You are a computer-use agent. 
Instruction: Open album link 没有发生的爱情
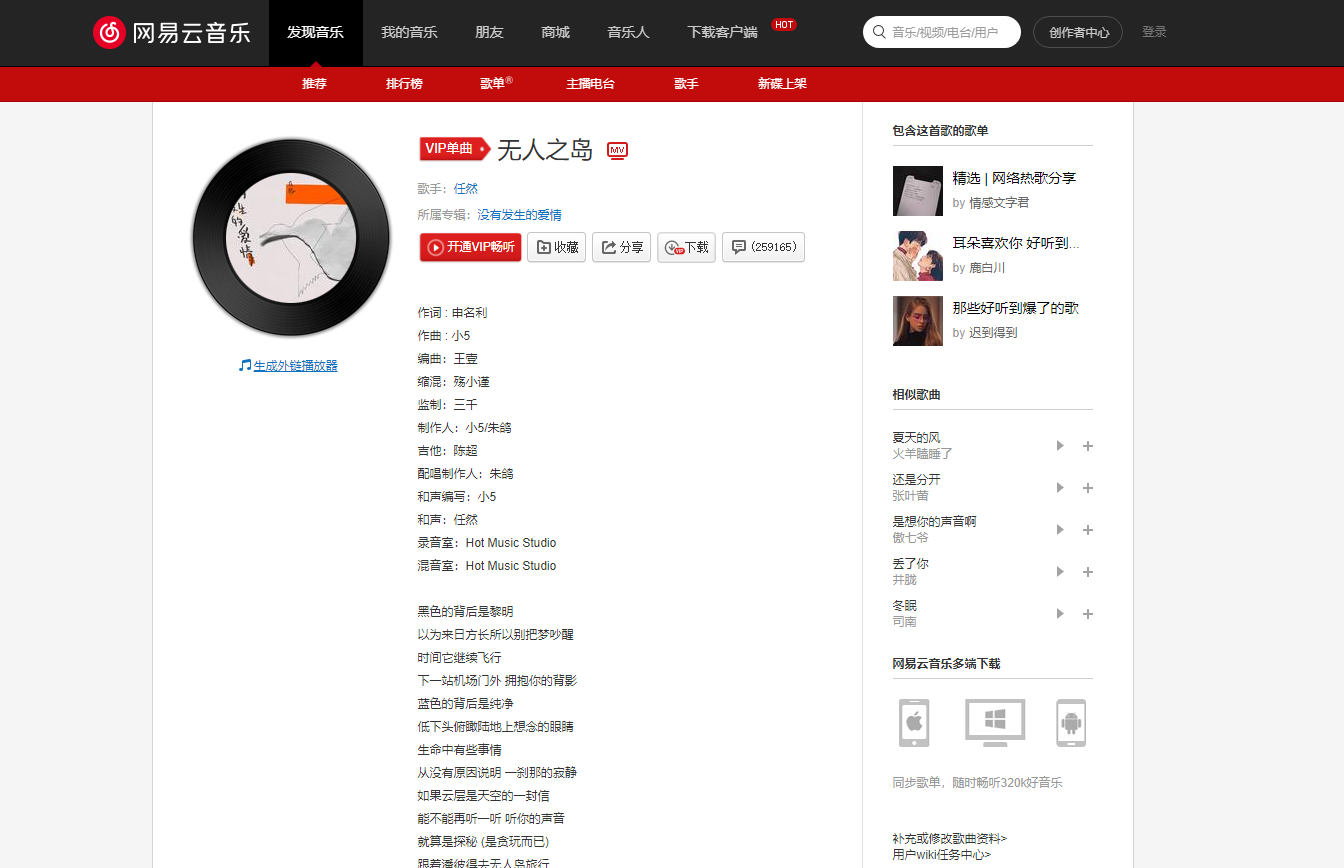[519, 215]
